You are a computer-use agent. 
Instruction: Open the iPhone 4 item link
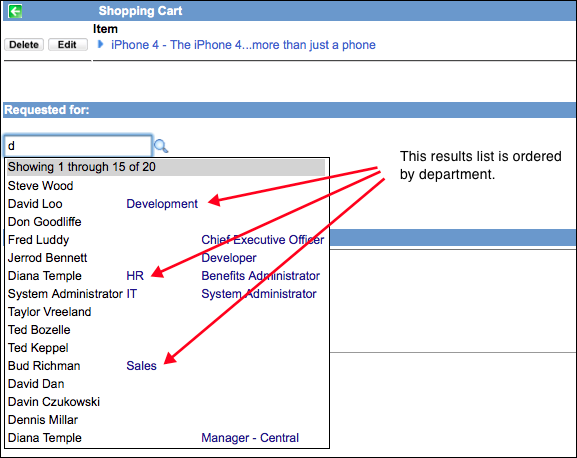[x=243, y=45]
